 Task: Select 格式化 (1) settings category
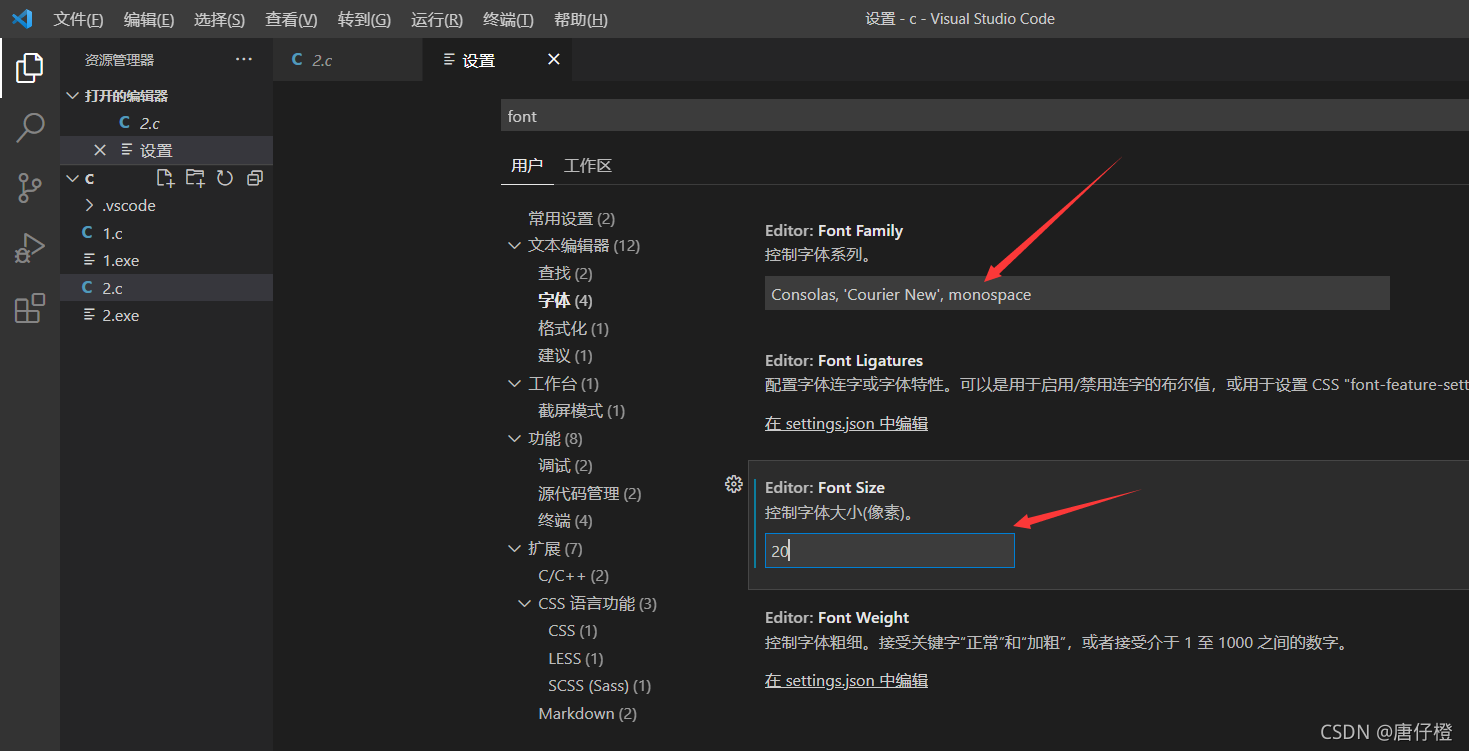[x=573, y=328]
